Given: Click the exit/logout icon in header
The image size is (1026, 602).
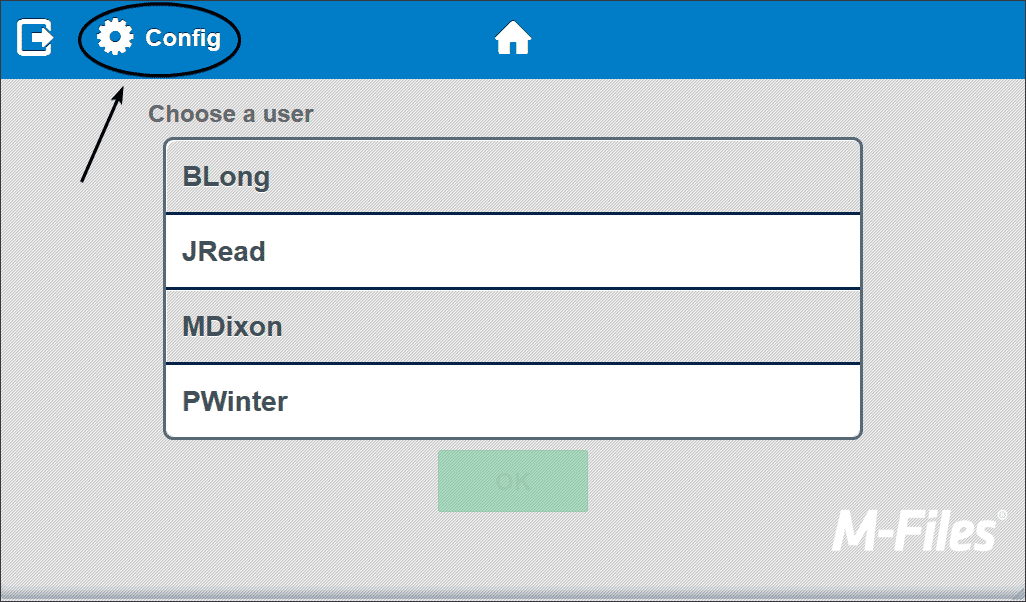Looking at the screenshot, I should 35,38.
